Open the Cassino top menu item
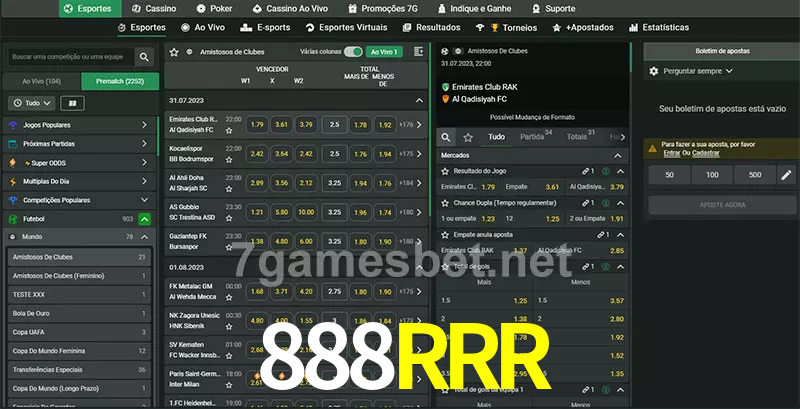The width and height of the screenshot is (800, 409). tap(154, 9)
